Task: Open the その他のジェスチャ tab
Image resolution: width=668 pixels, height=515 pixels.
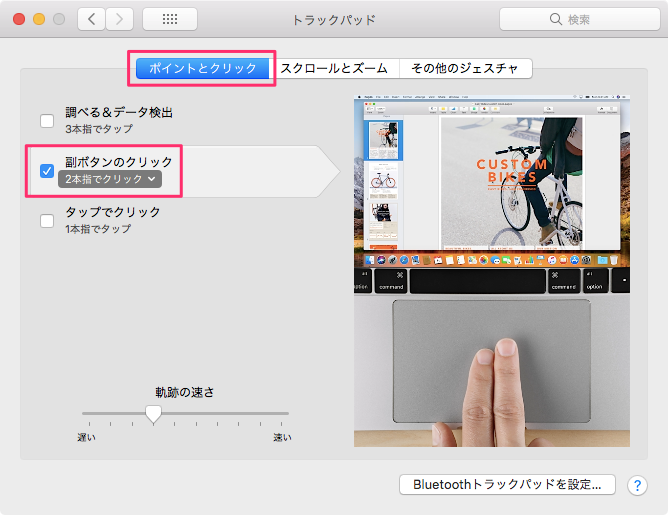Action: (x=465, y=68)
